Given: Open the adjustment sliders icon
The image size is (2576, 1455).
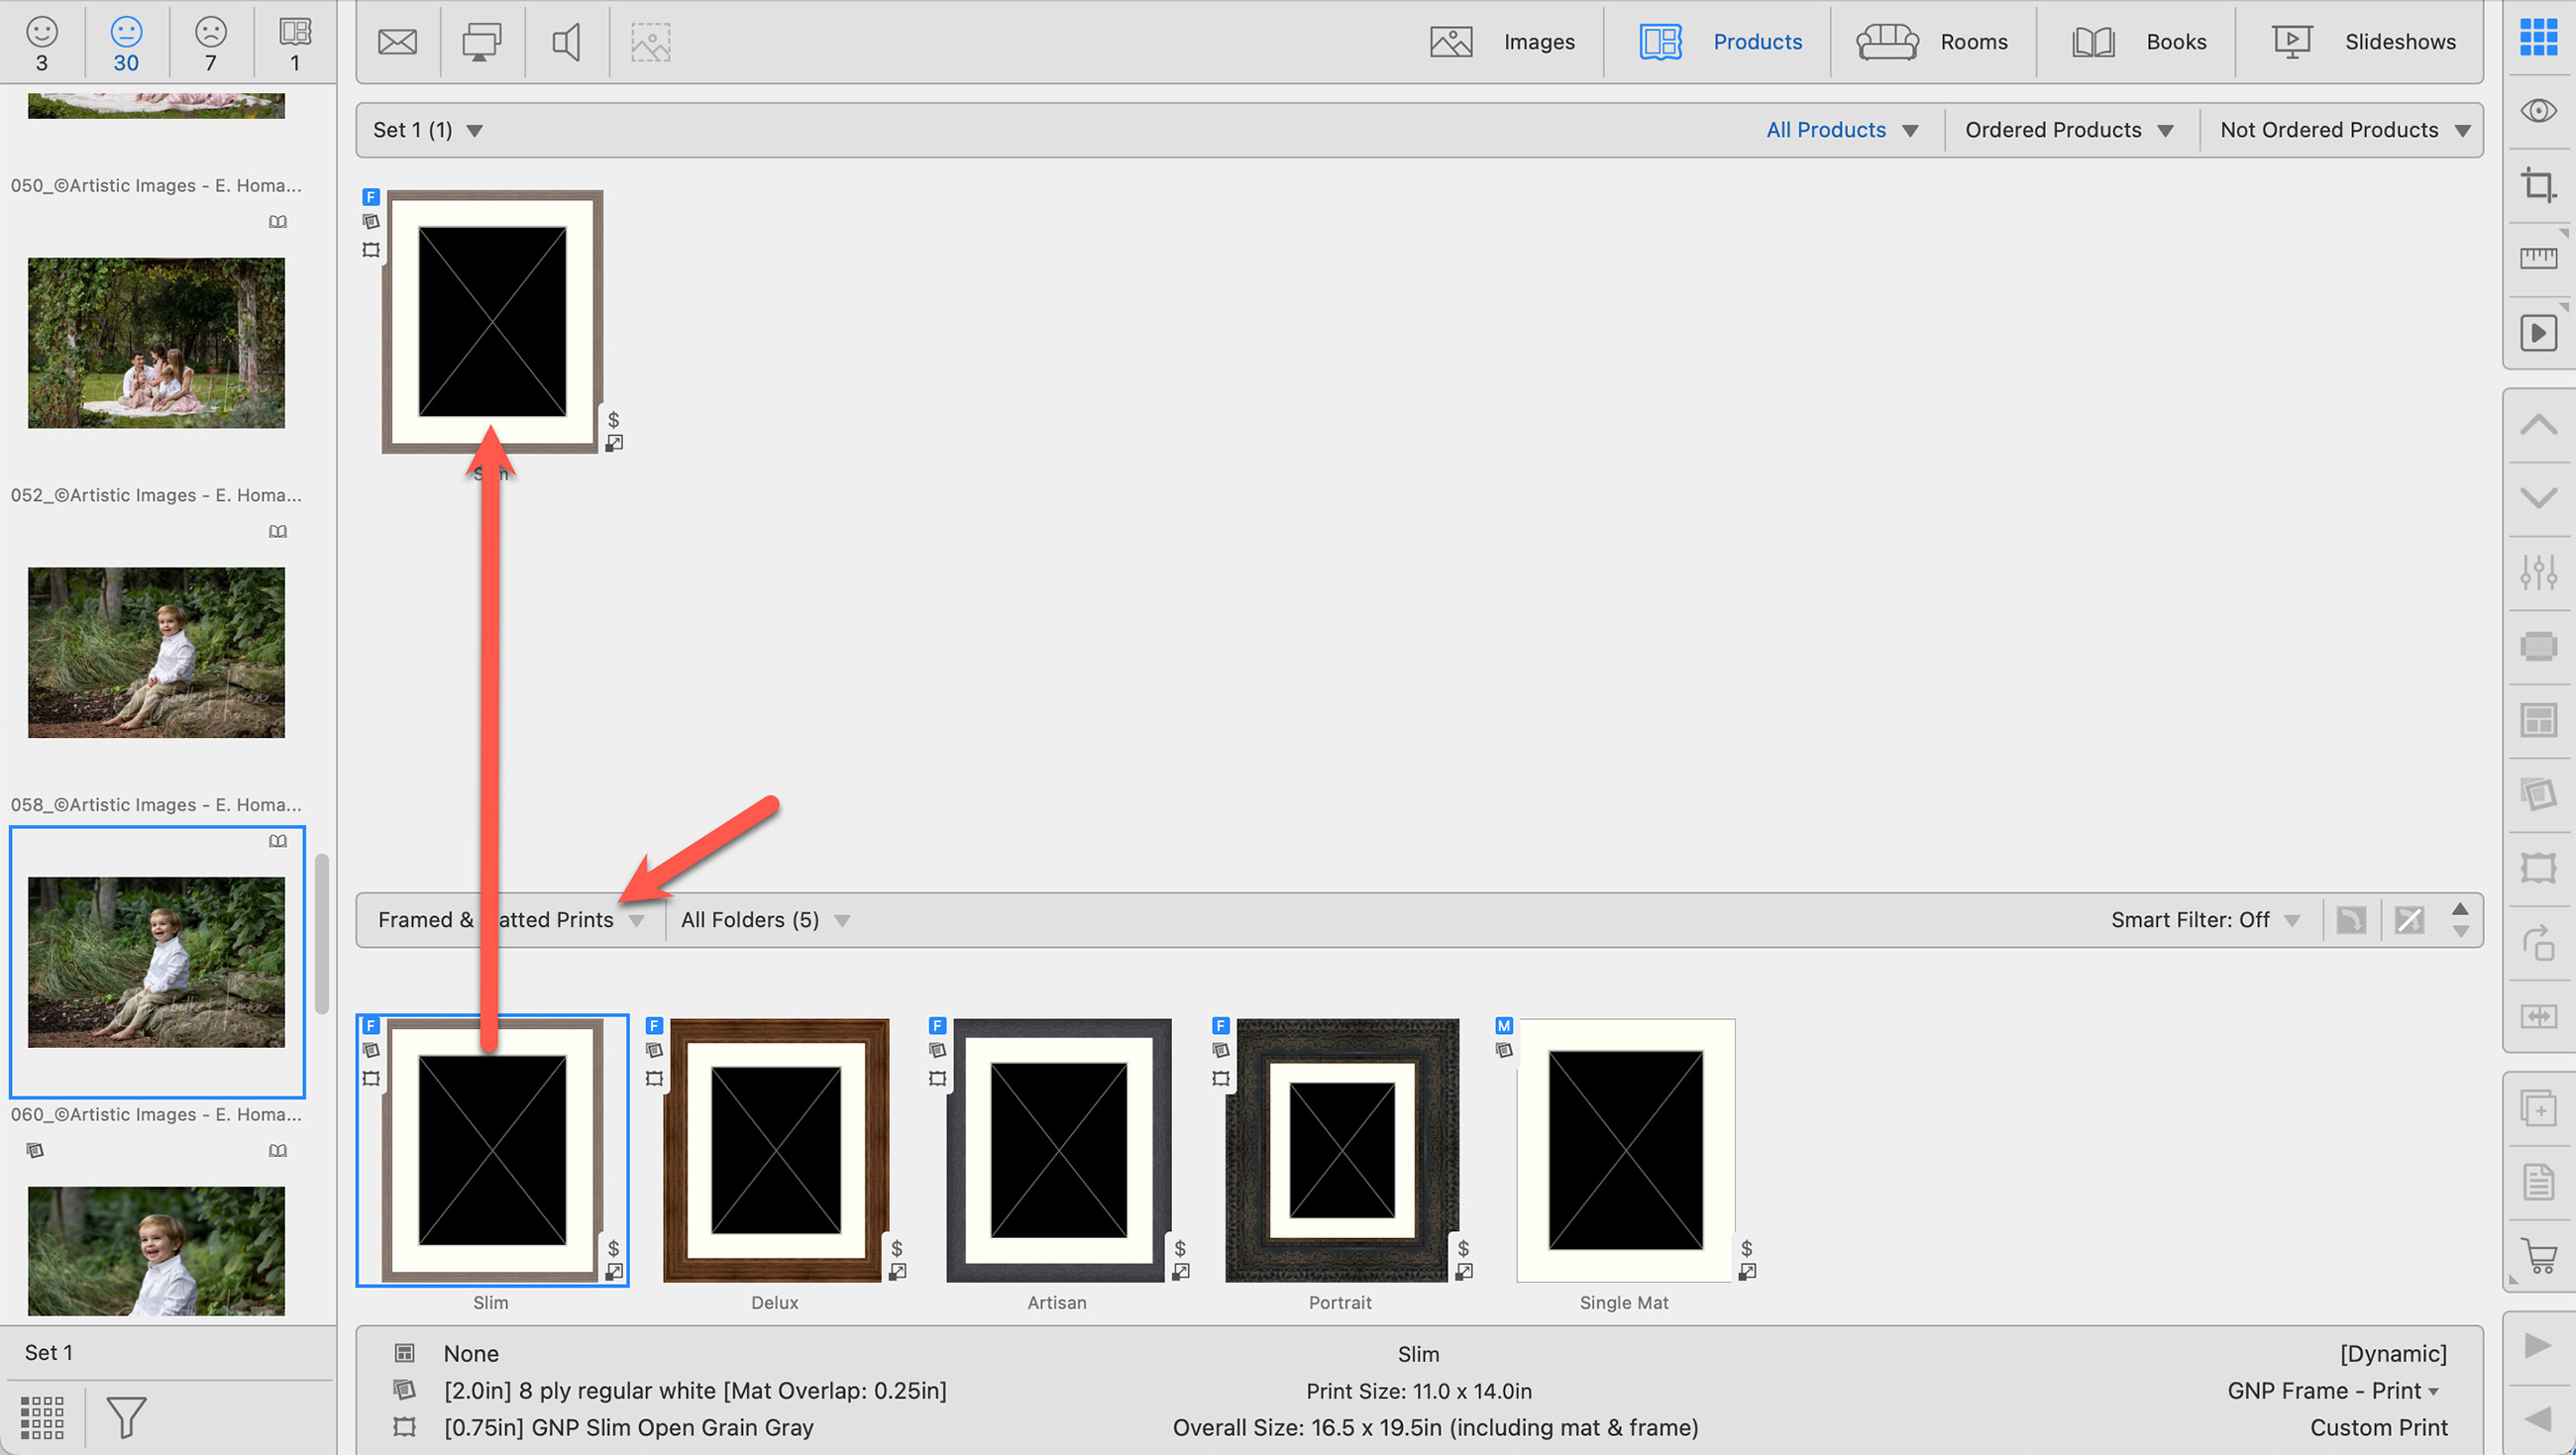Looking at the screenshot, I should tap(2537, 573).
